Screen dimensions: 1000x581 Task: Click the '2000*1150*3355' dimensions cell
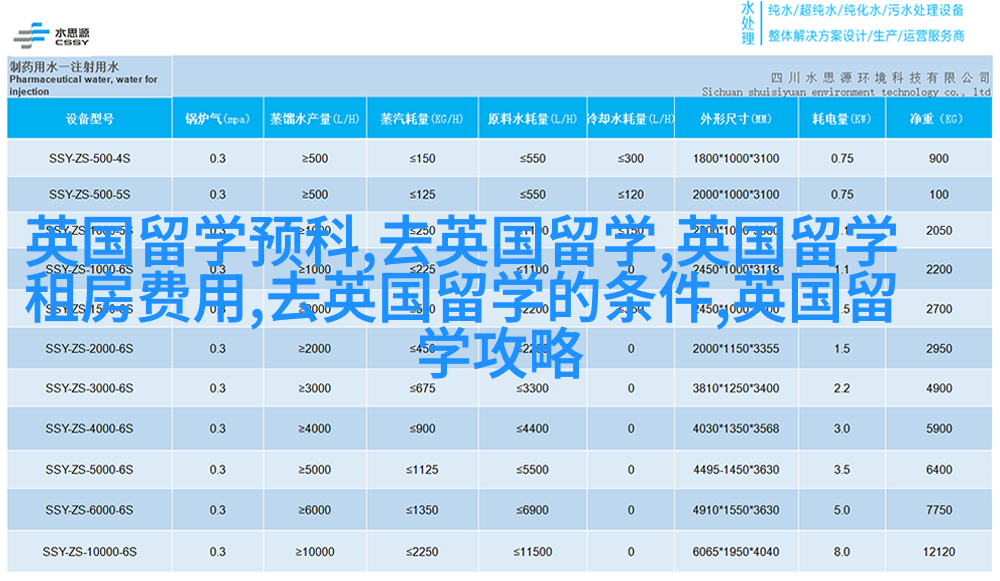coord(736,349)
